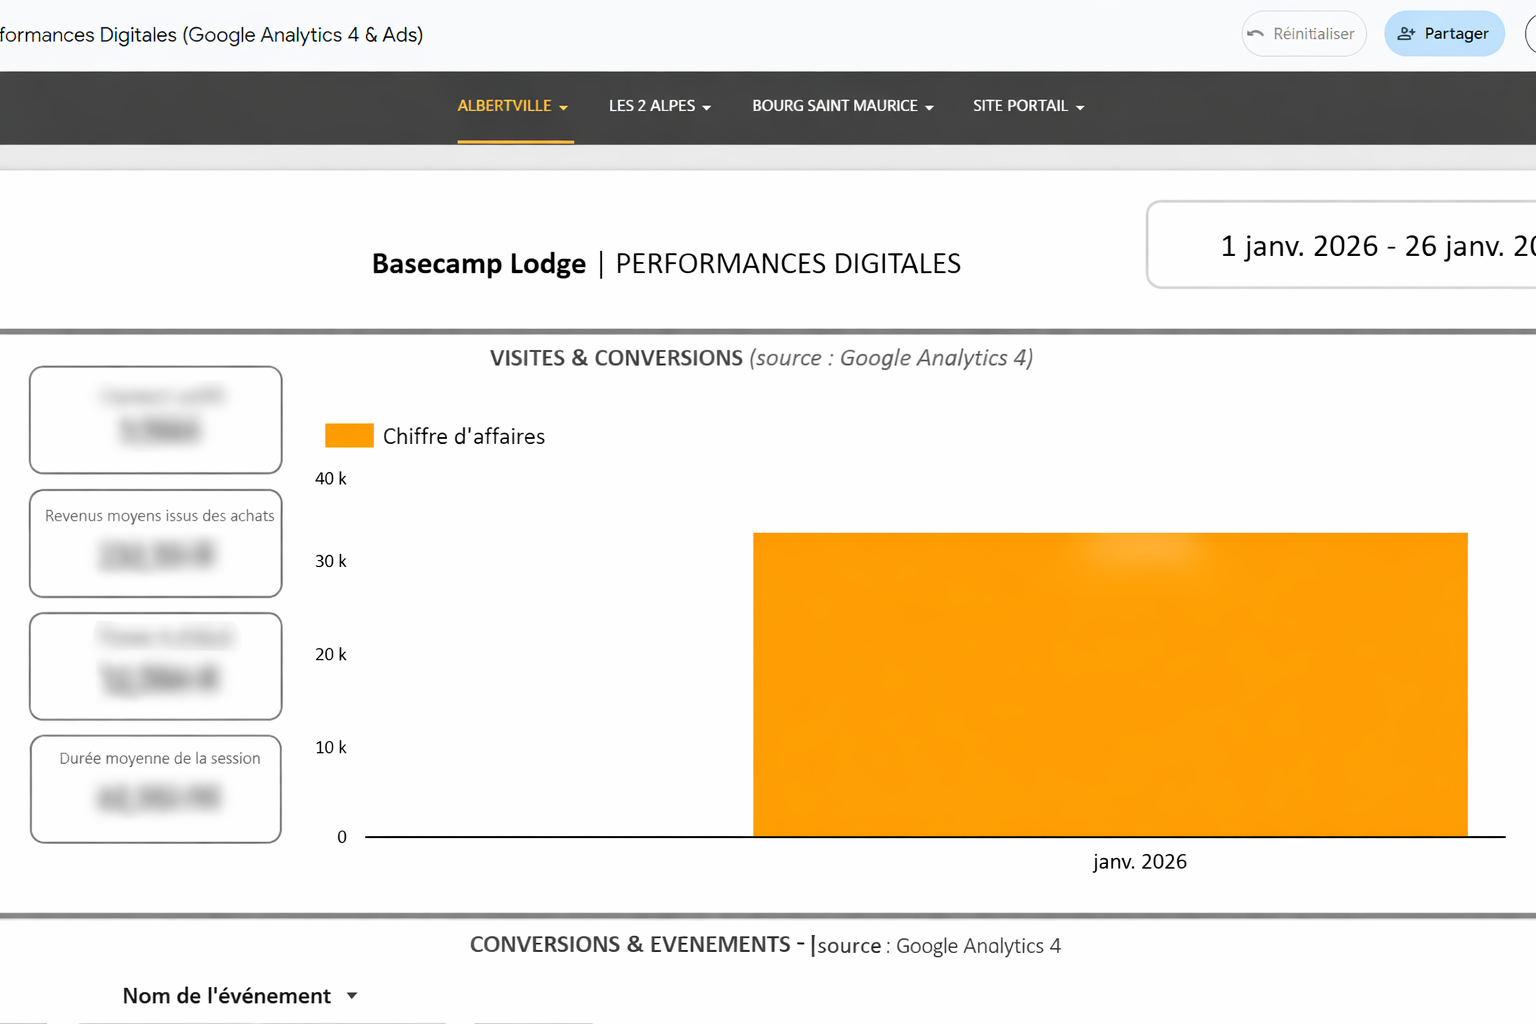Expand the LES 2 ALPES dropdown caret

(x=707, y=107)
